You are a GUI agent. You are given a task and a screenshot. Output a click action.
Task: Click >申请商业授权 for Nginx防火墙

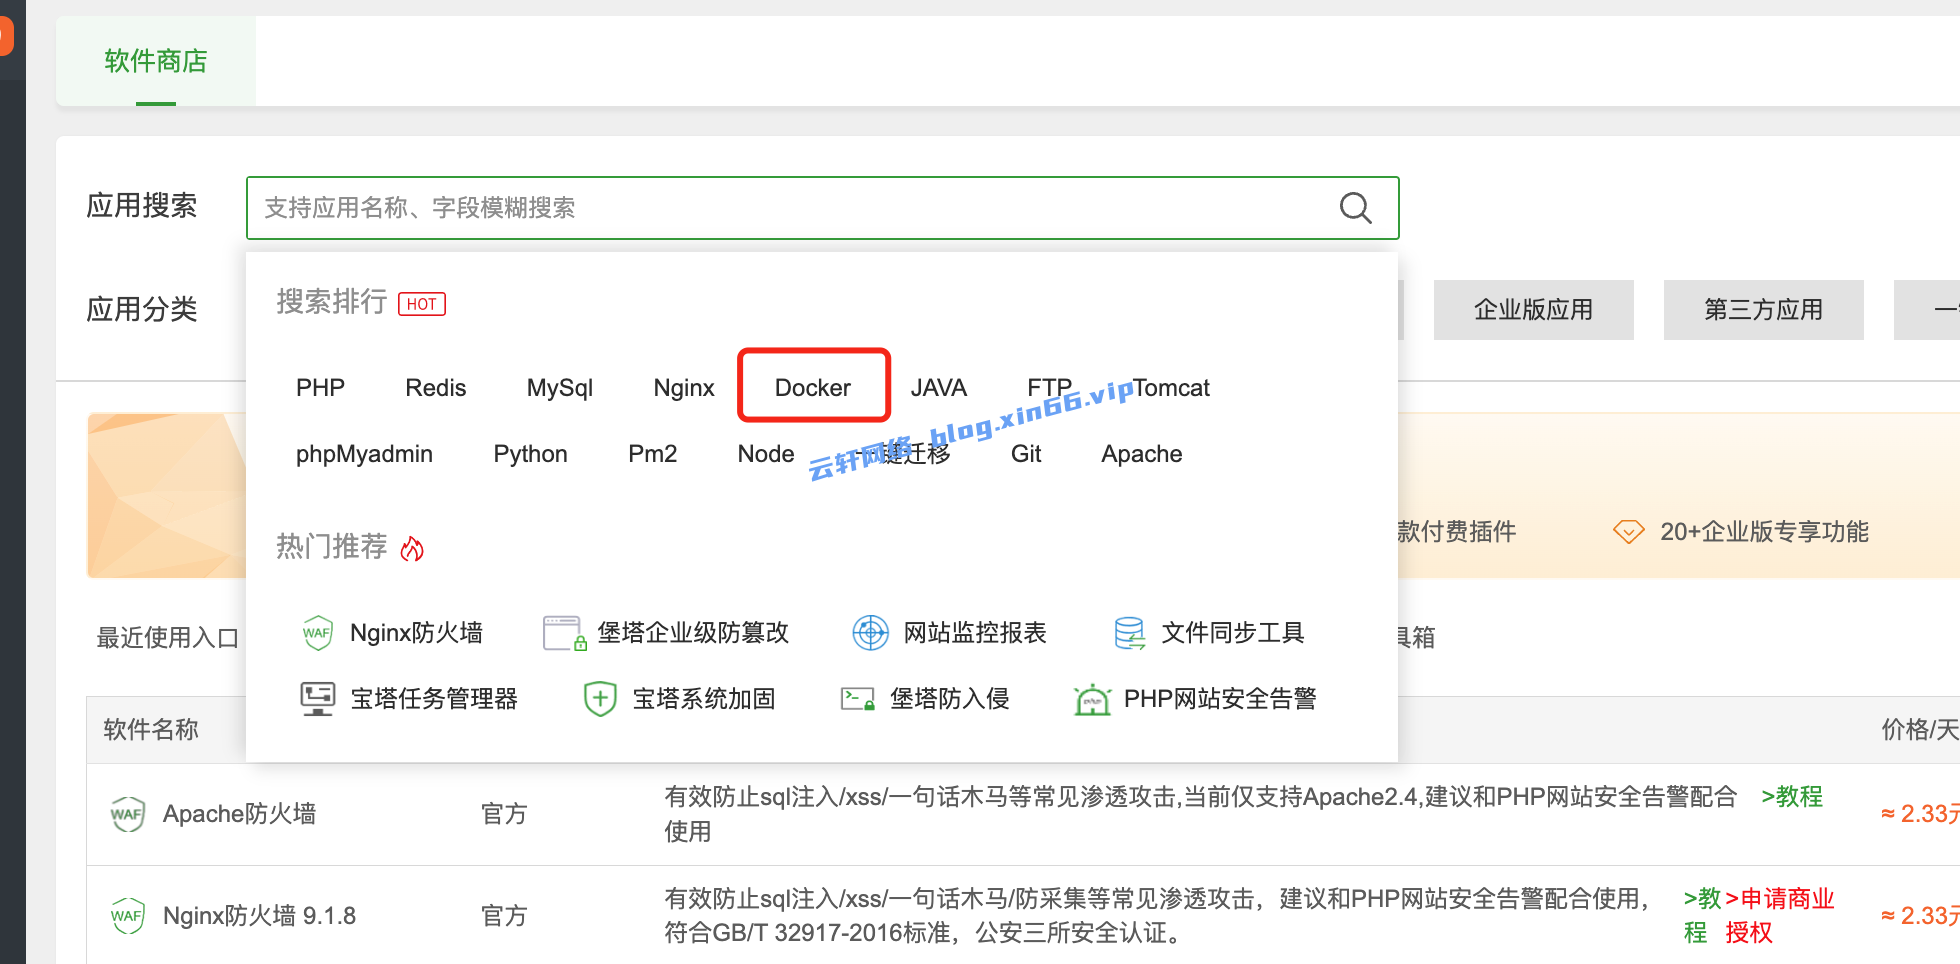(x=1780, y=916)
